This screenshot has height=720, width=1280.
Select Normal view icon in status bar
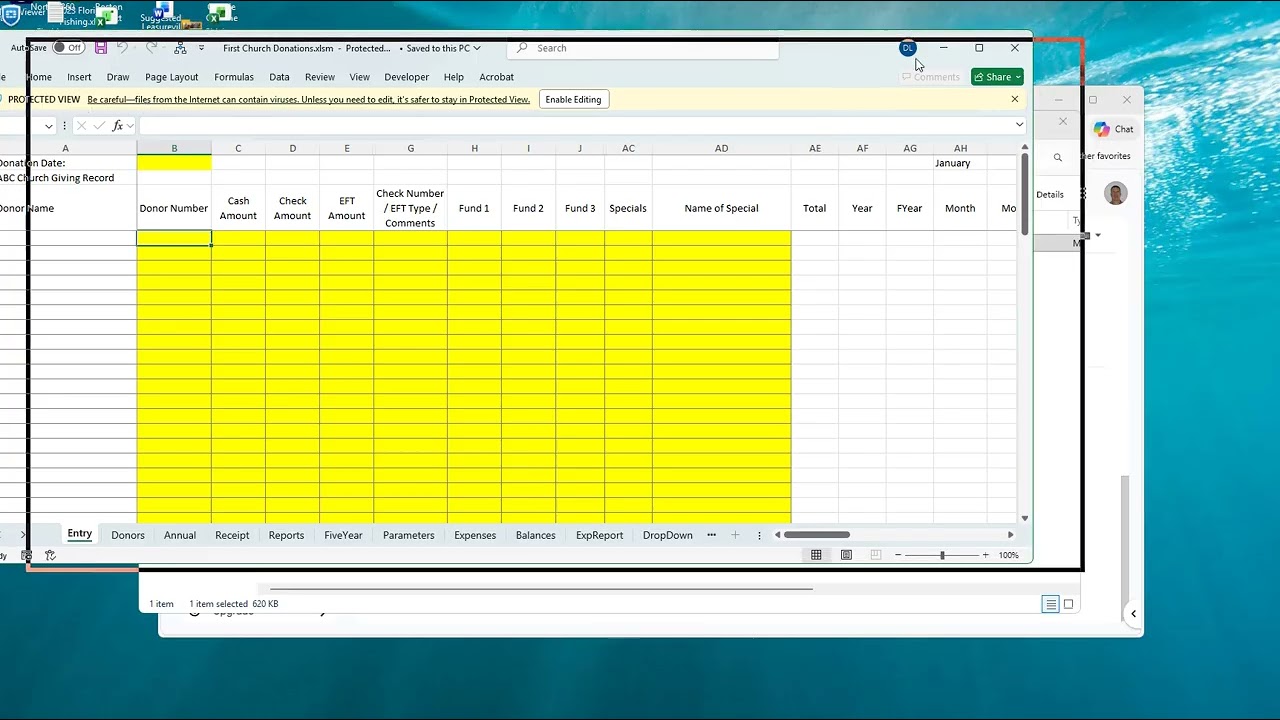[x=816, y=555]
